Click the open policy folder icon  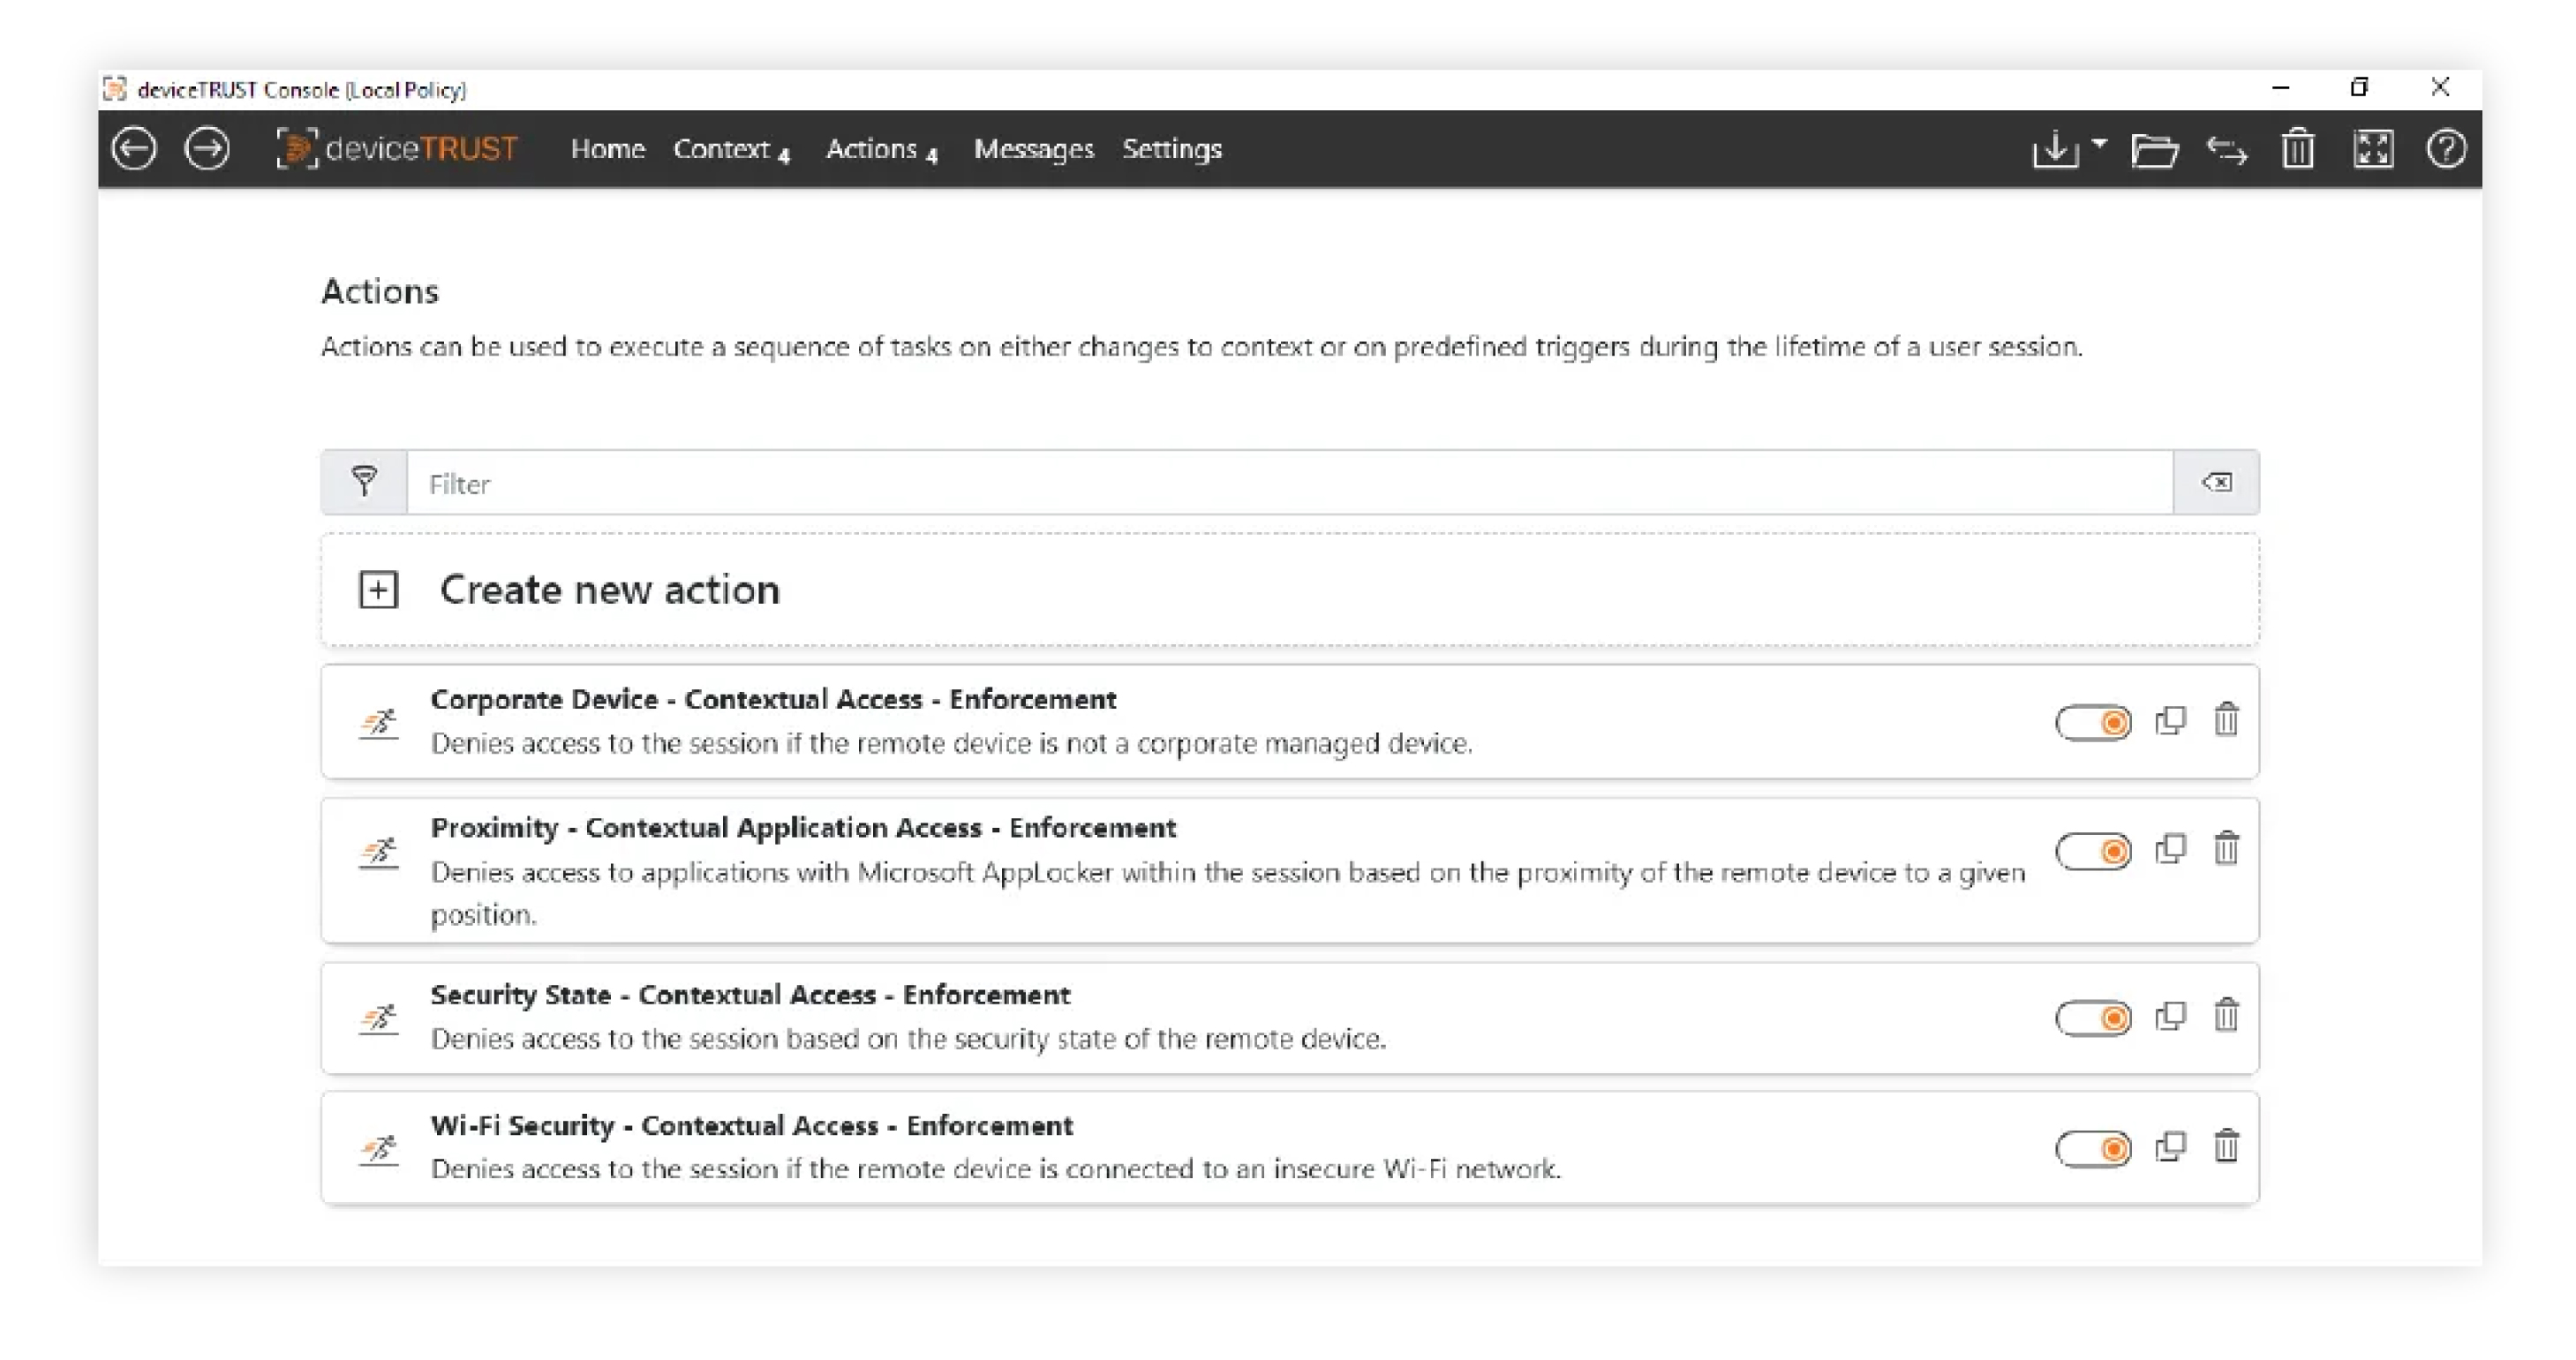pos(2153,150)
